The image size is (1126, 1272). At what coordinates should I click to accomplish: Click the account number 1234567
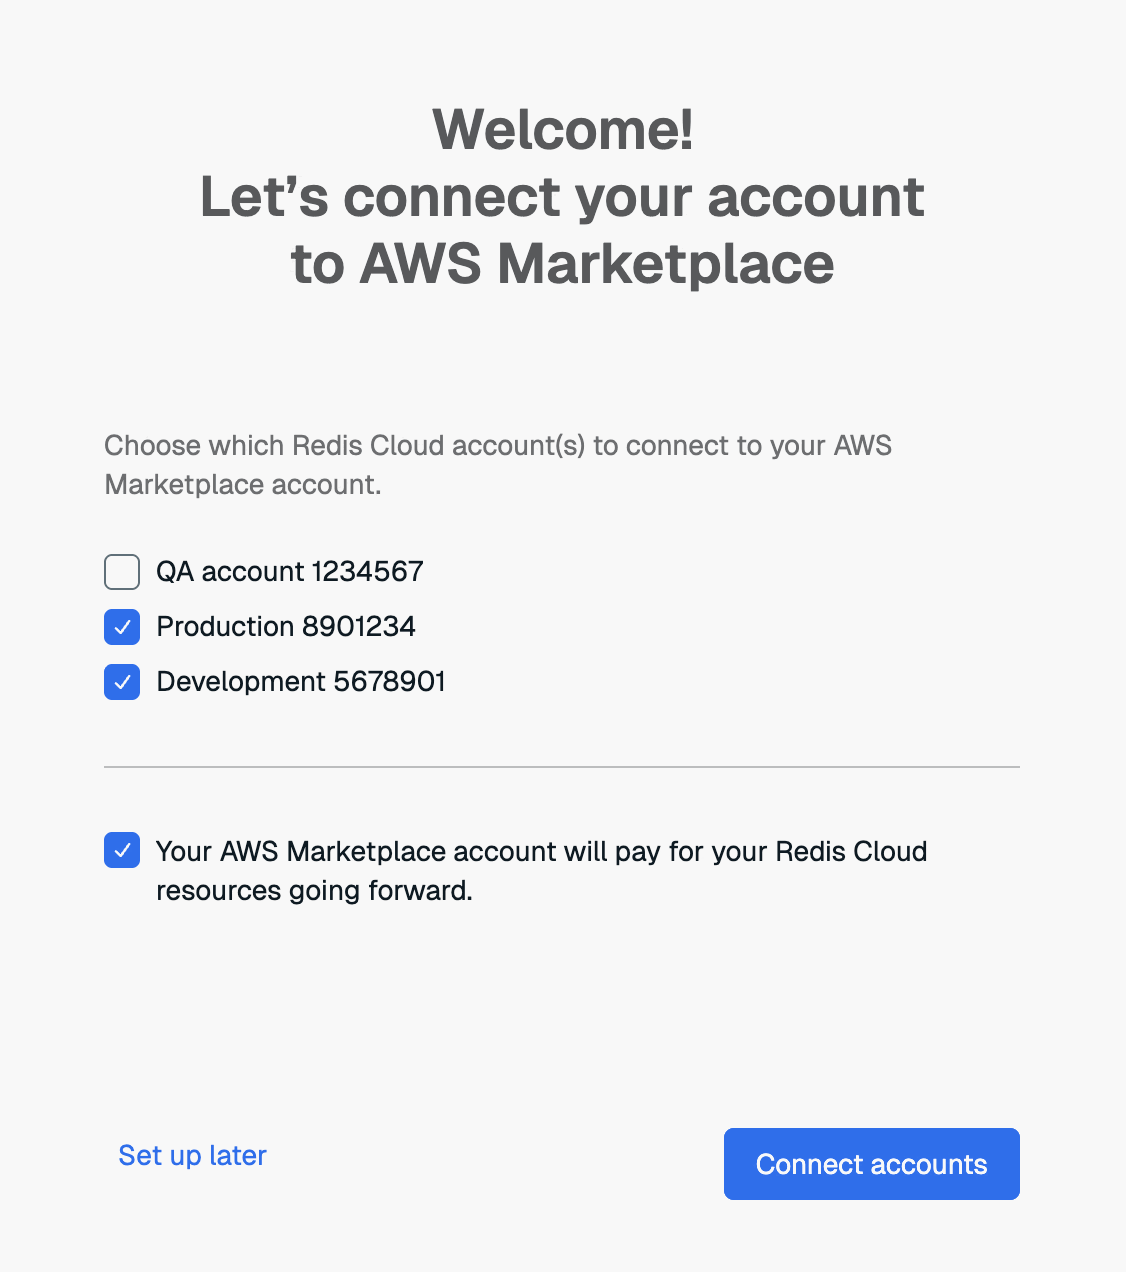[368, 572]
